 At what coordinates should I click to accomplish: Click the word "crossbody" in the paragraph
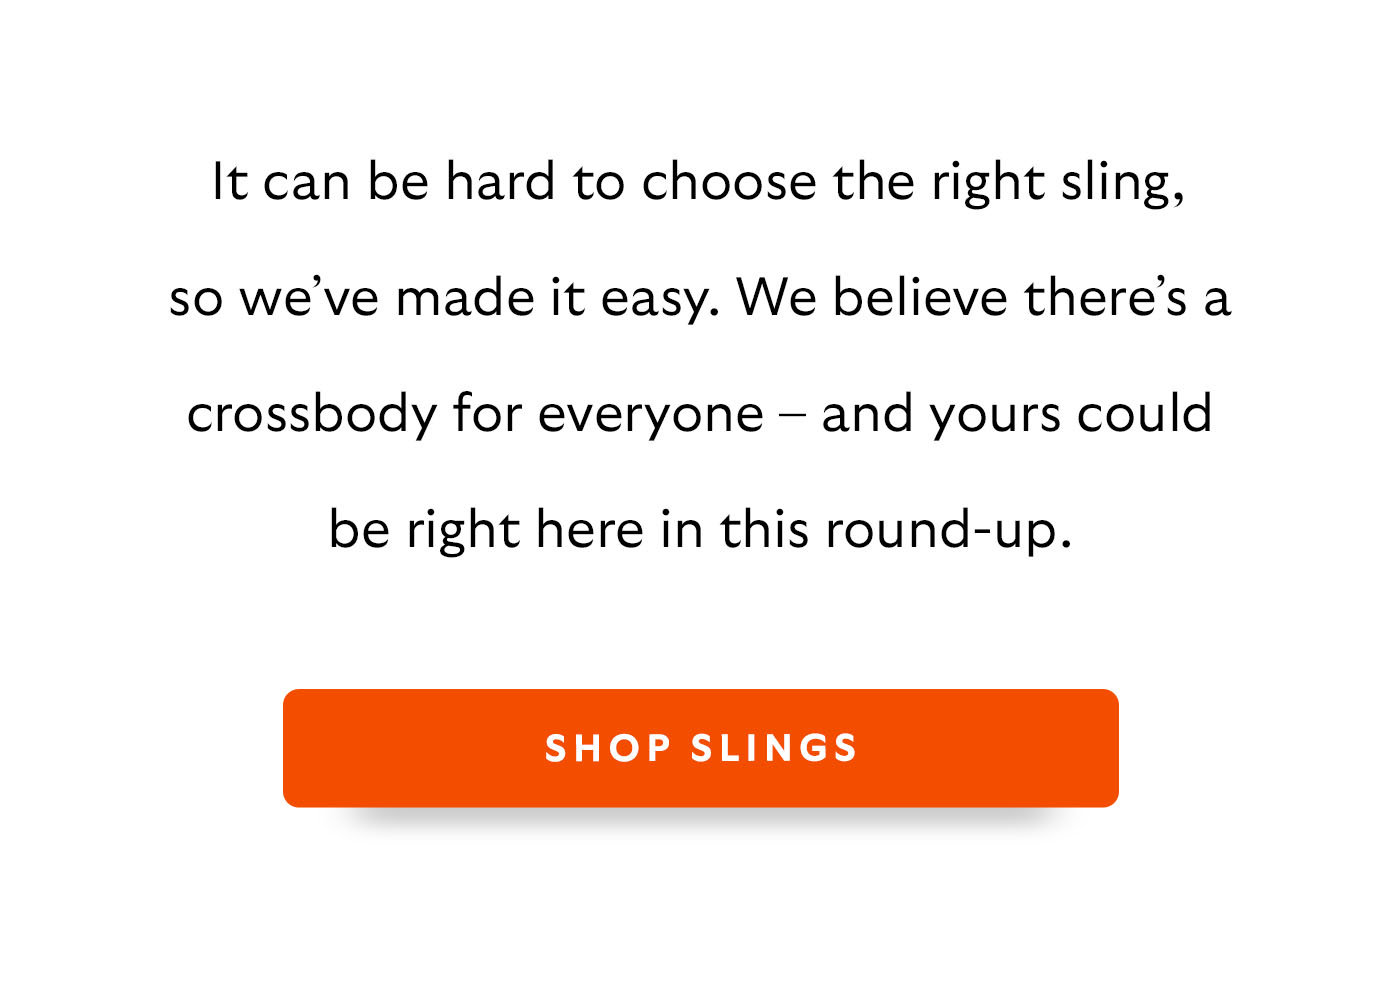click(312, 414)
